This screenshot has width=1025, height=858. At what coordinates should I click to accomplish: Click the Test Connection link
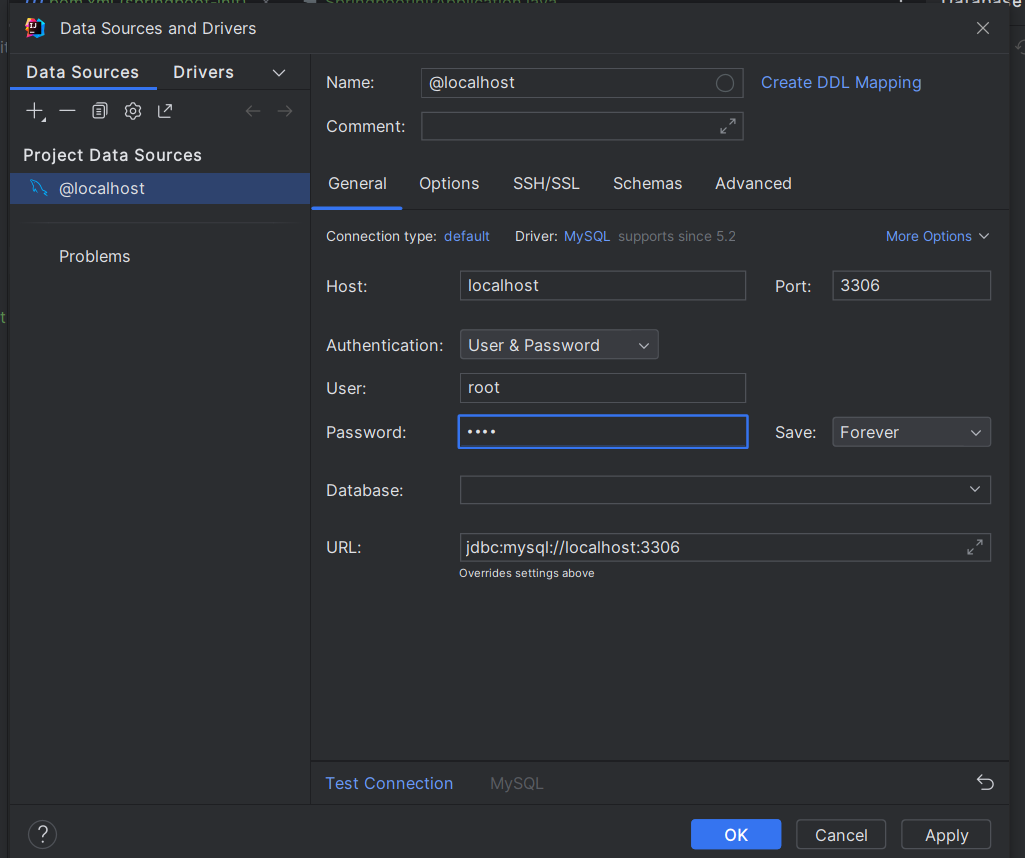pos(389,783)
